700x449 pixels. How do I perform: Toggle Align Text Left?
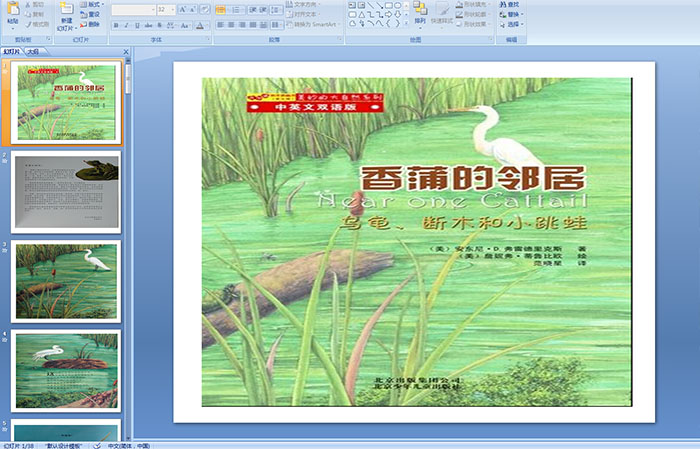coord(221,25)
